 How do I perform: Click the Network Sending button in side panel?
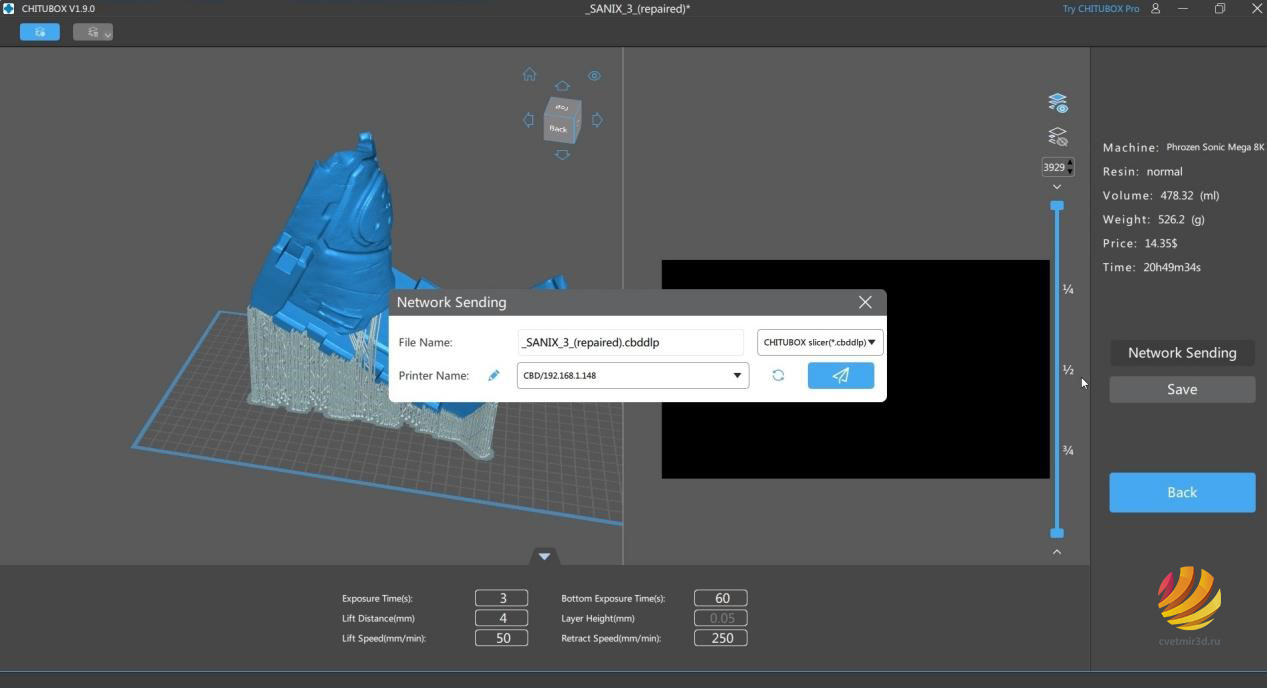[1182, 353]
